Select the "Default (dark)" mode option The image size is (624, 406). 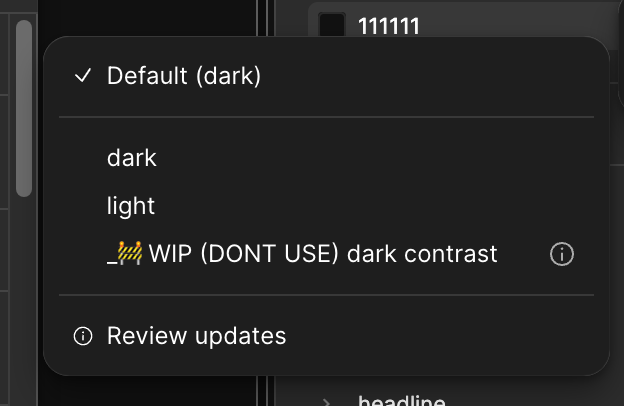click(x=326, y=76)
